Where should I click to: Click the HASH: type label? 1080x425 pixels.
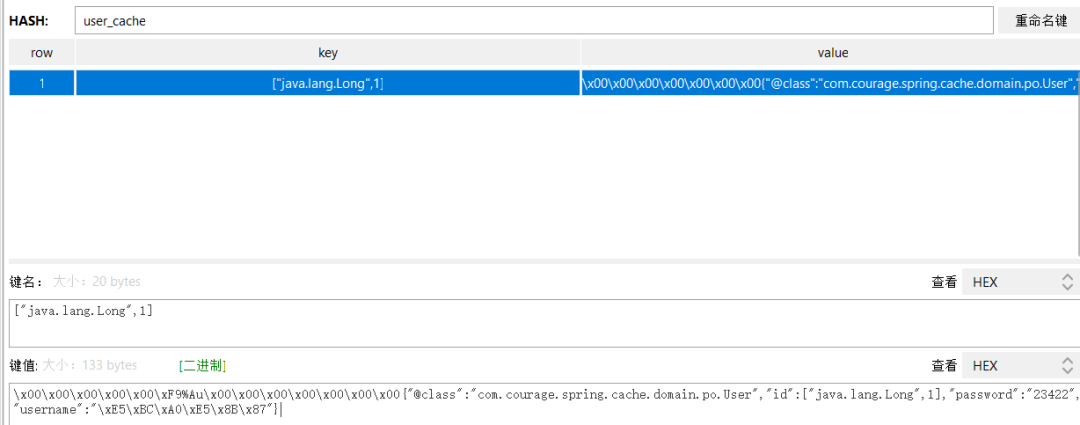point(29,20)
